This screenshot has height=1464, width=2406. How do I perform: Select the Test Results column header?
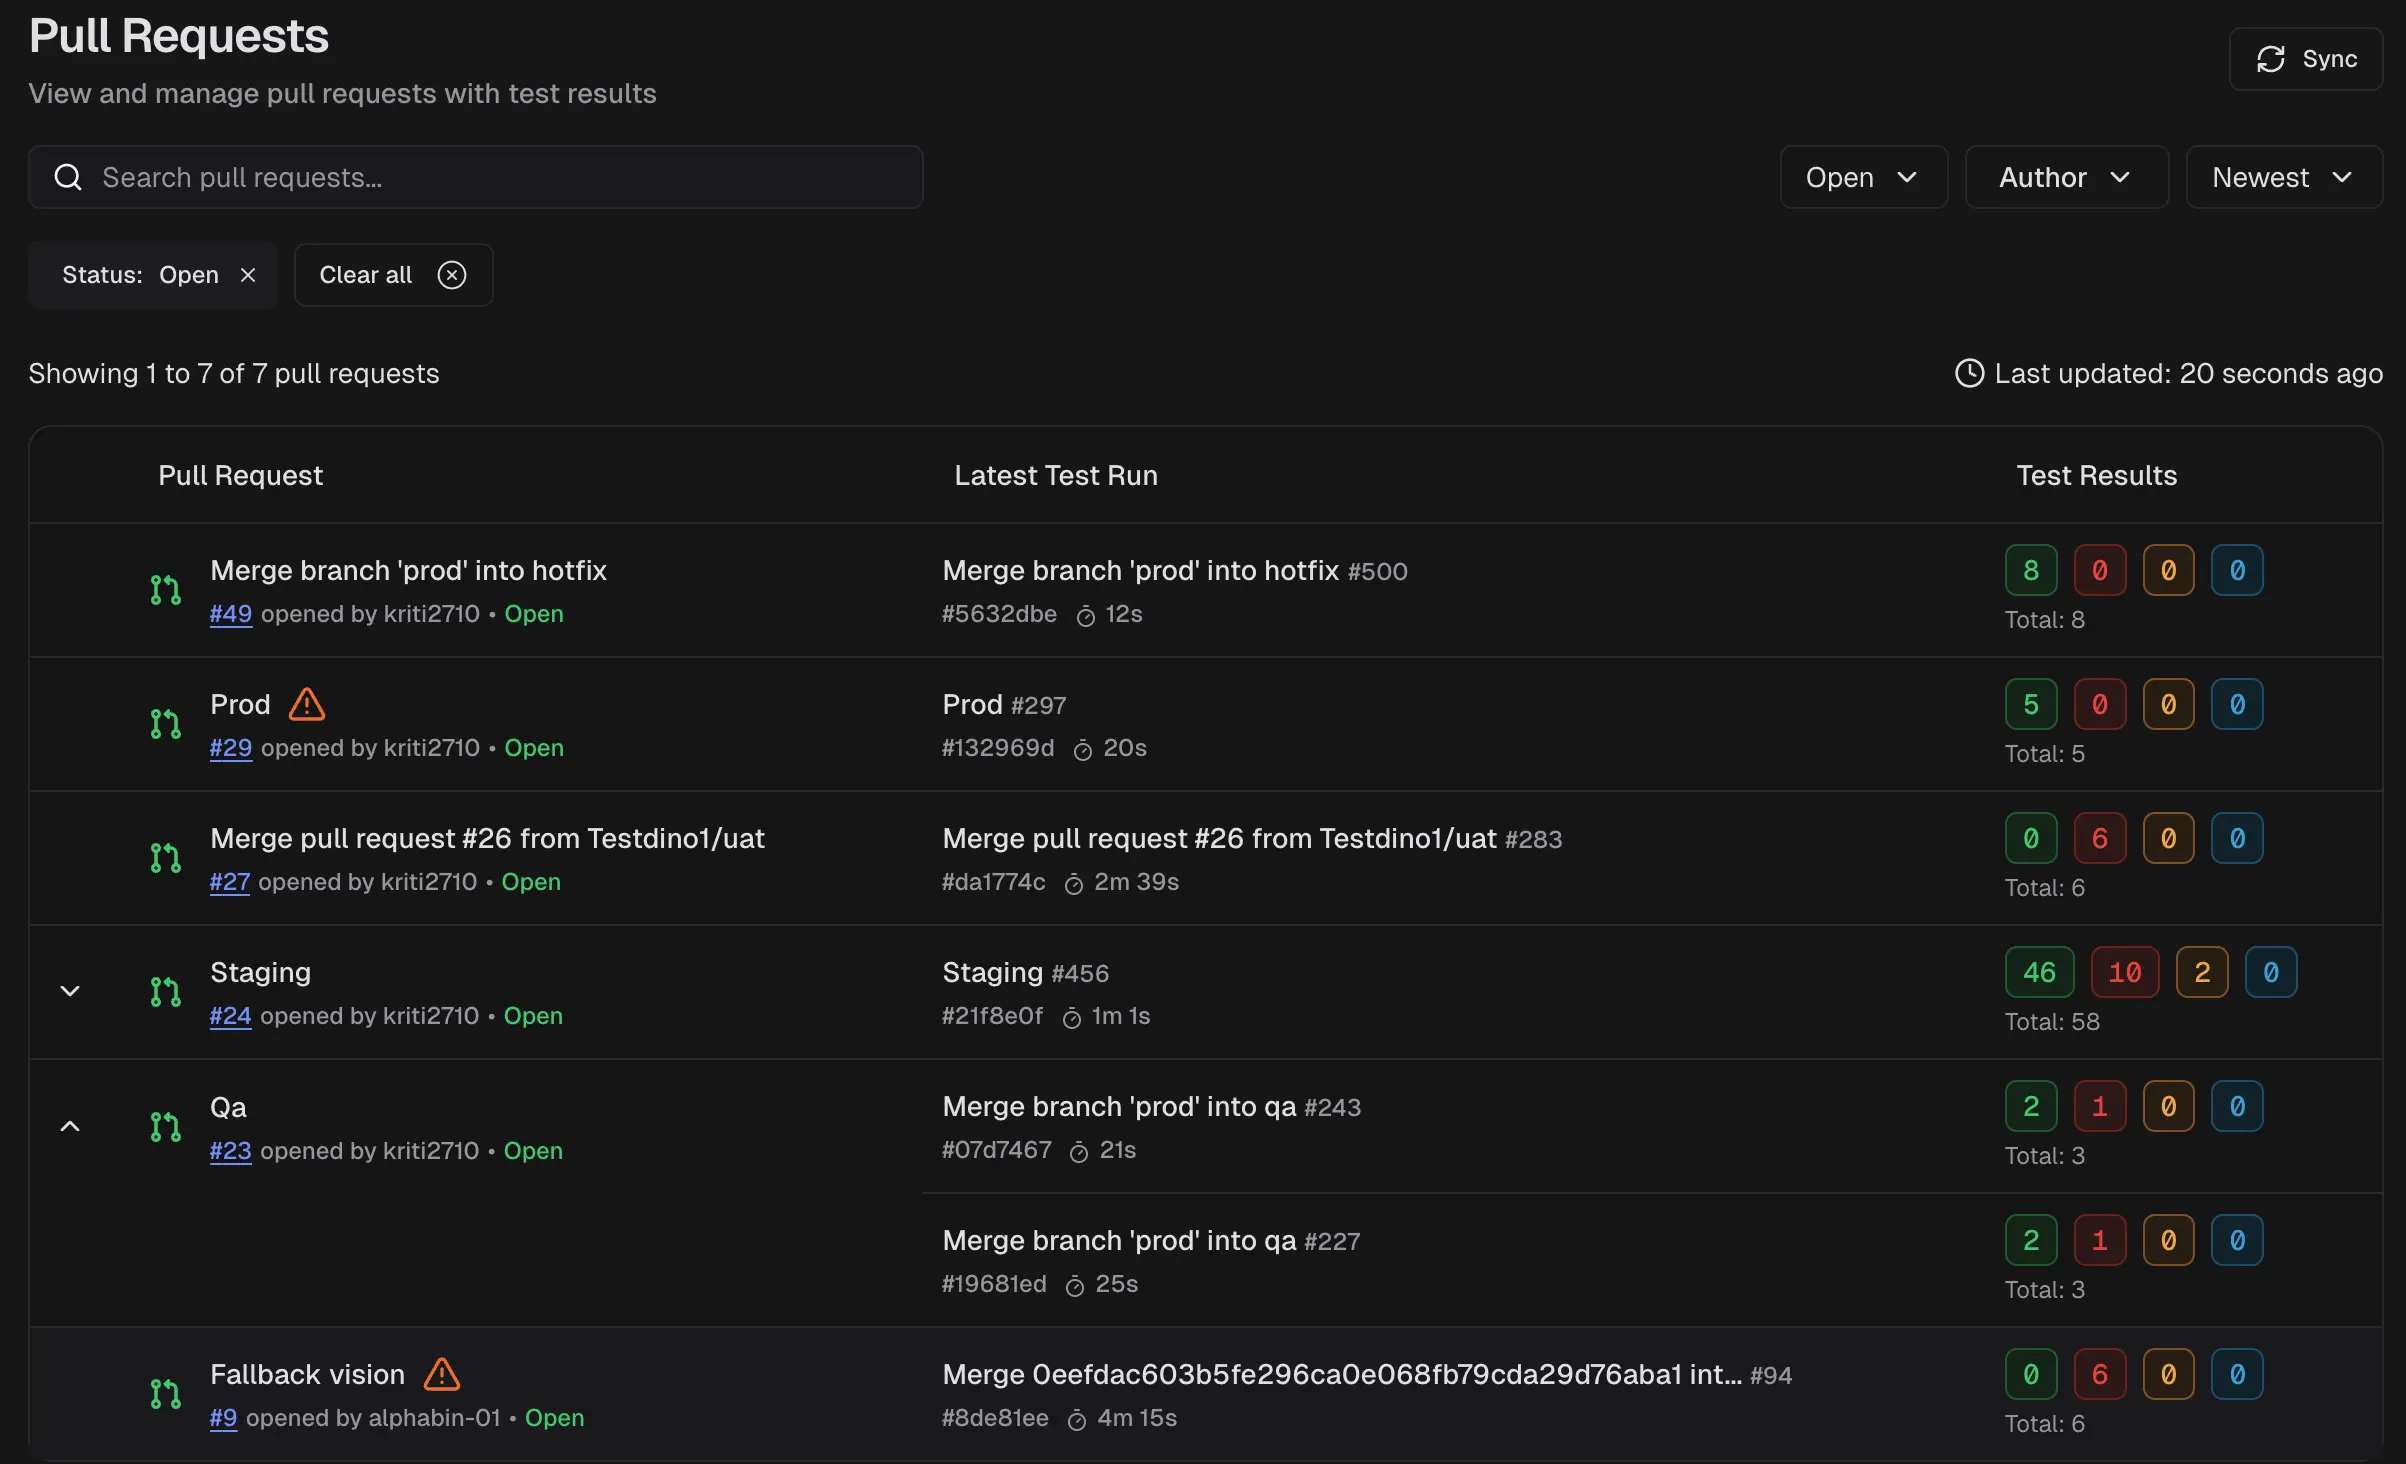(2095, 475)
